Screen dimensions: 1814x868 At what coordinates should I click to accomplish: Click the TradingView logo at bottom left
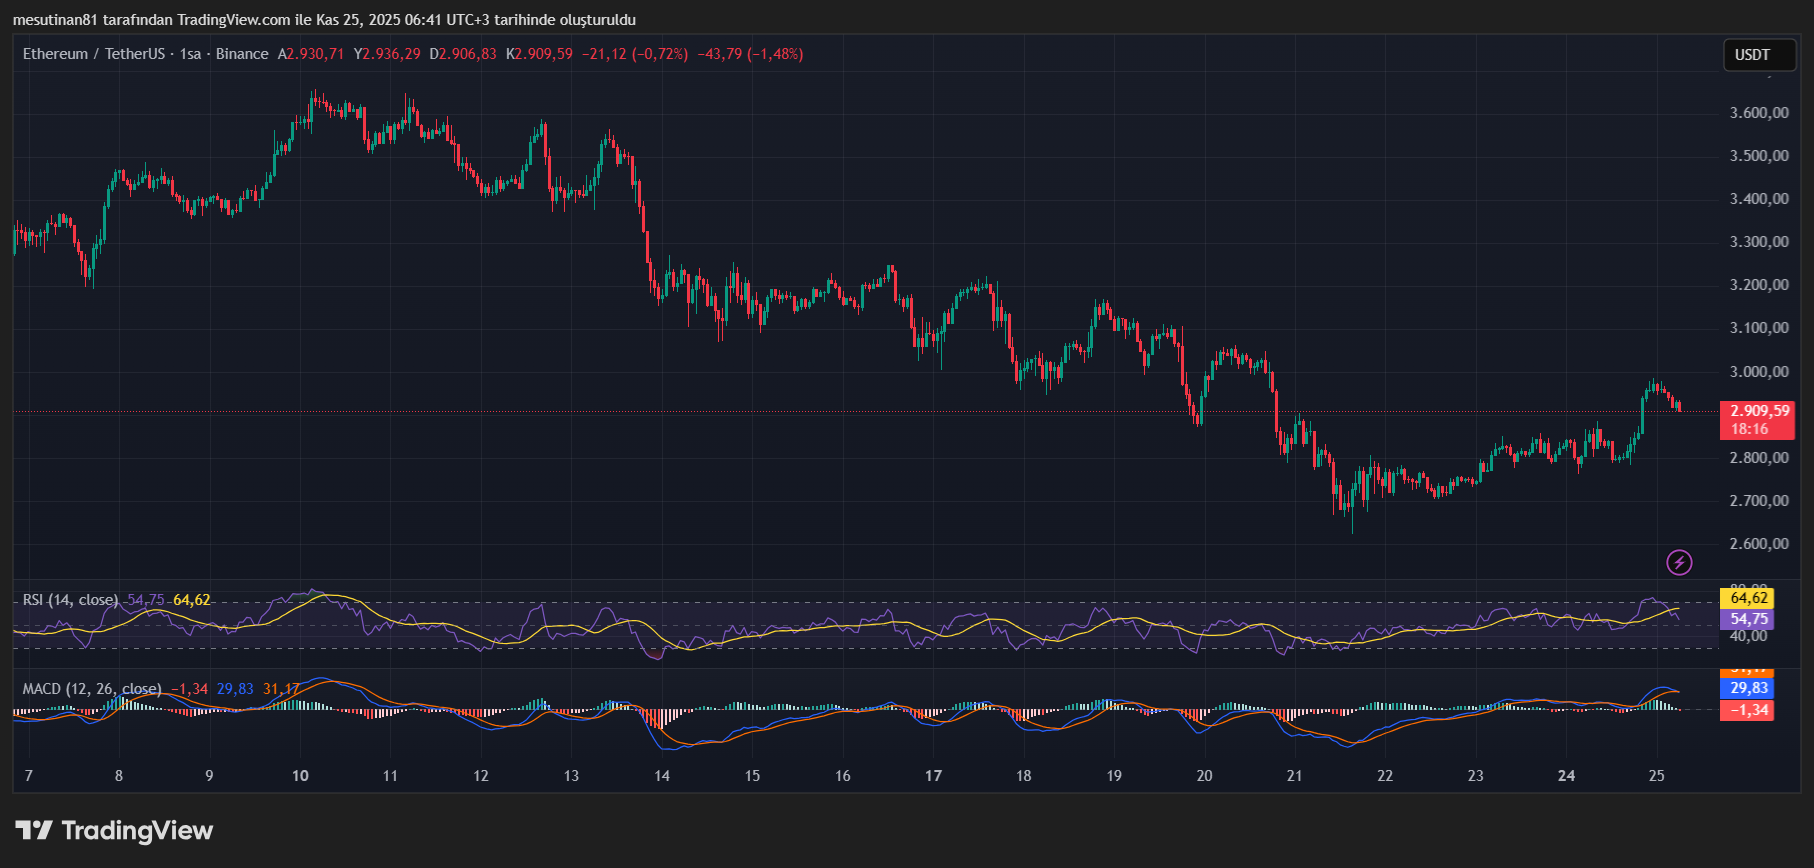click(114, 831)
